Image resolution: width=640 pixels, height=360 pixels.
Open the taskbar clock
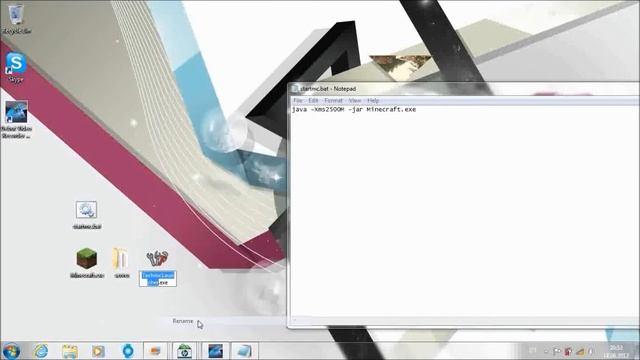(x=617, y=351)
